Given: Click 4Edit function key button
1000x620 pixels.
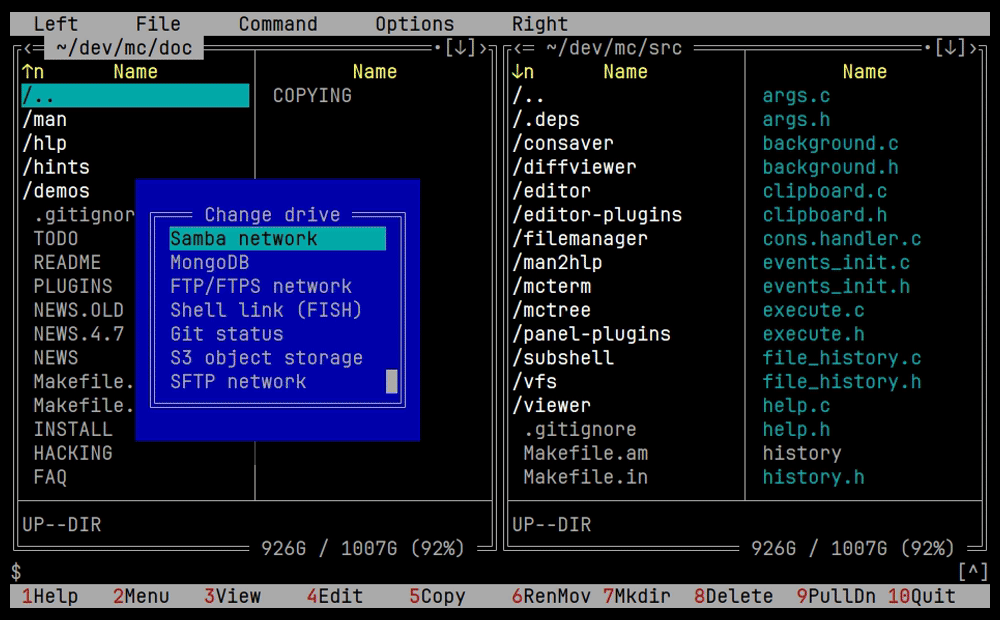Looking at the screenshot, I should click(334, 596).
